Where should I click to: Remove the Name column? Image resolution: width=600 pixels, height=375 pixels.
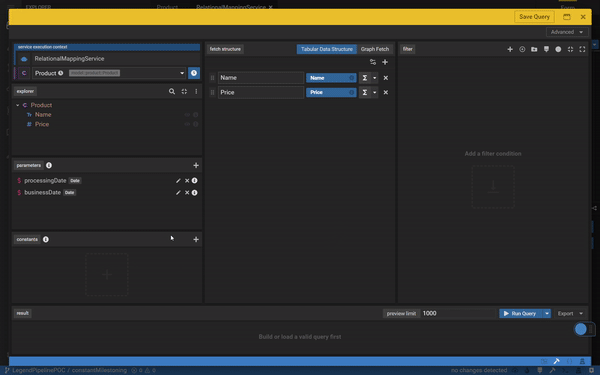tap(386, 78)
